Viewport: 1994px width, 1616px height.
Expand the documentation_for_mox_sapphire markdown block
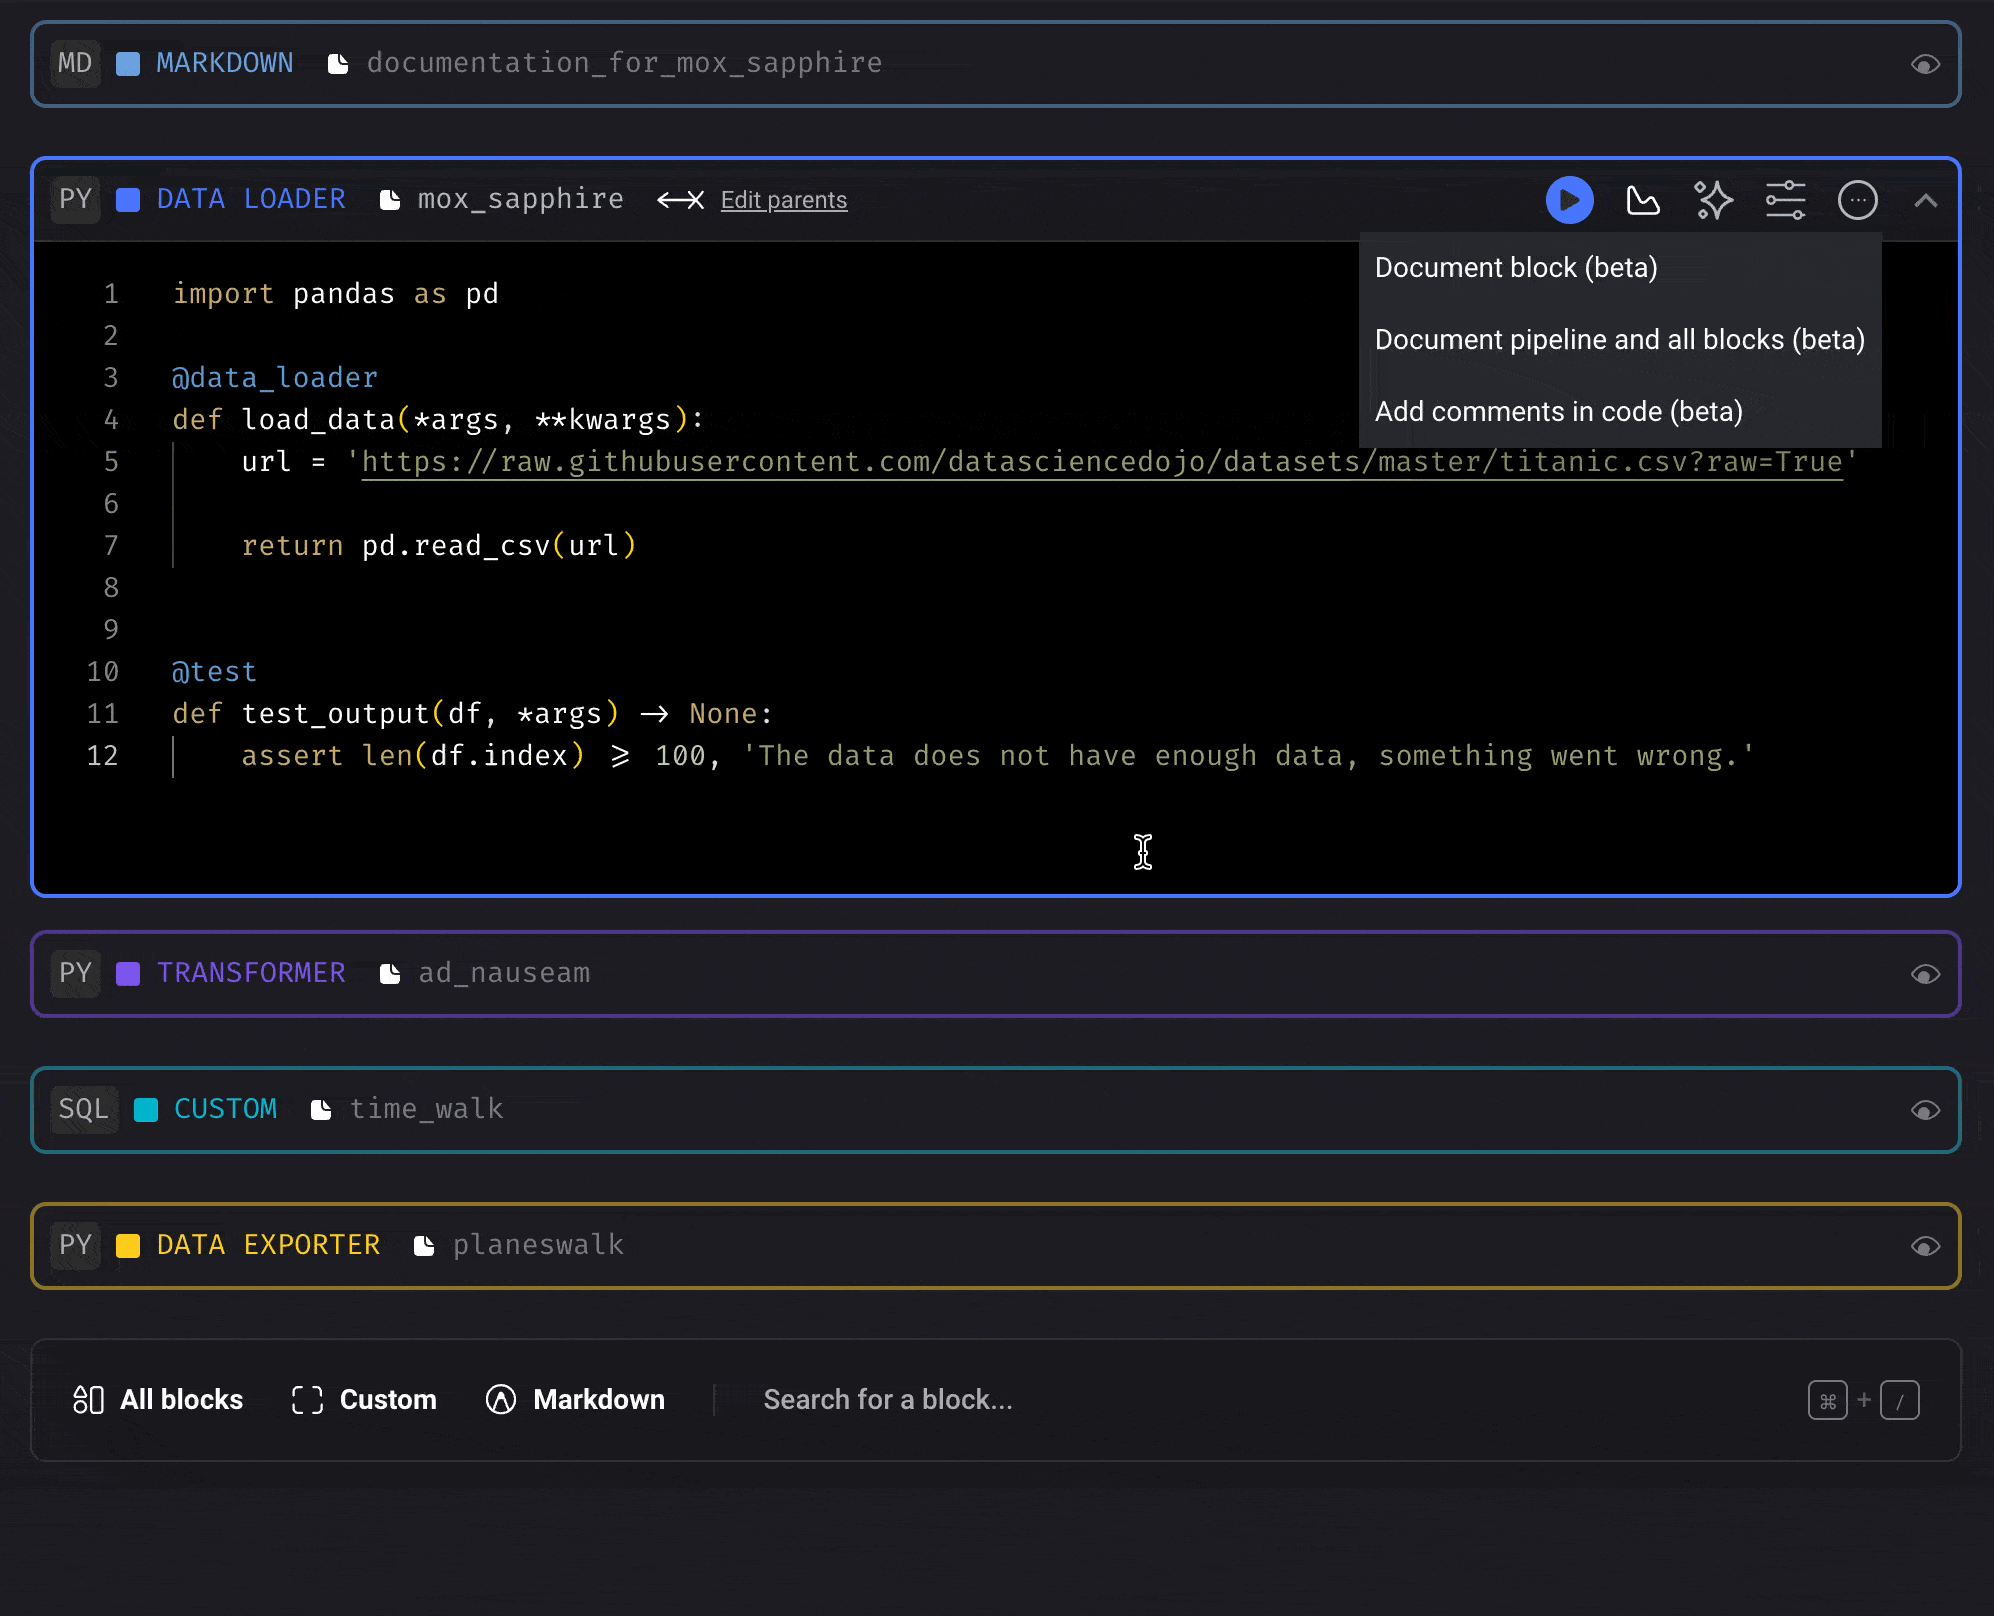pyautogui.click(x=1926, y=63)
